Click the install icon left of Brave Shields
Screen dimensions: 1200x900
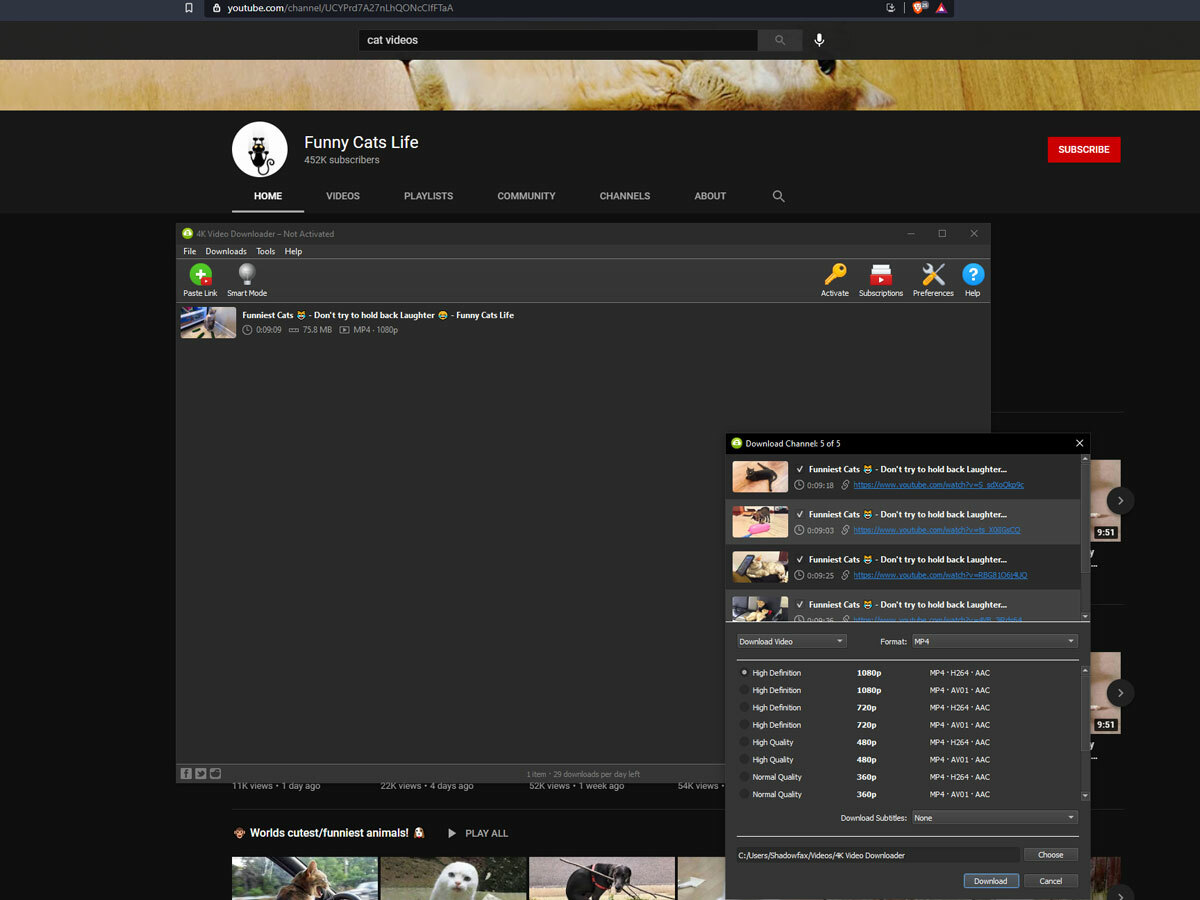pos(891,8)
